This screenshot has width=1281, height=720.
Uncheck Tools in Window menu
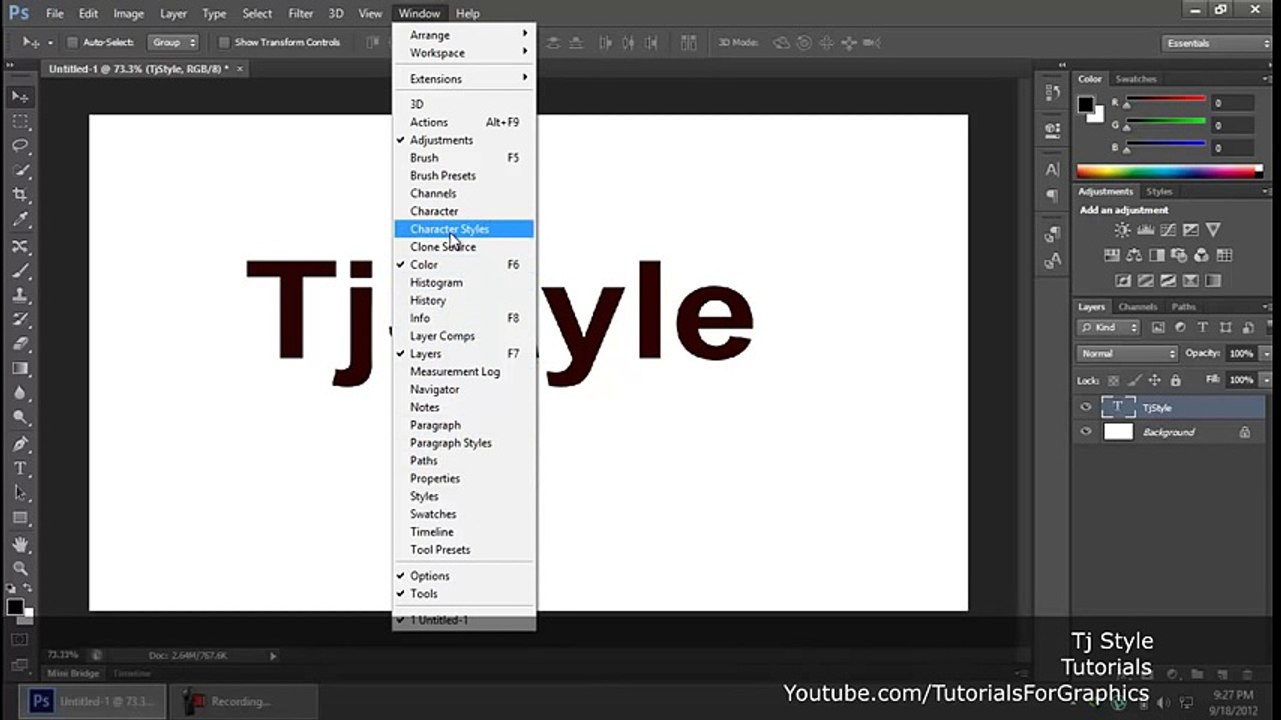464,594
